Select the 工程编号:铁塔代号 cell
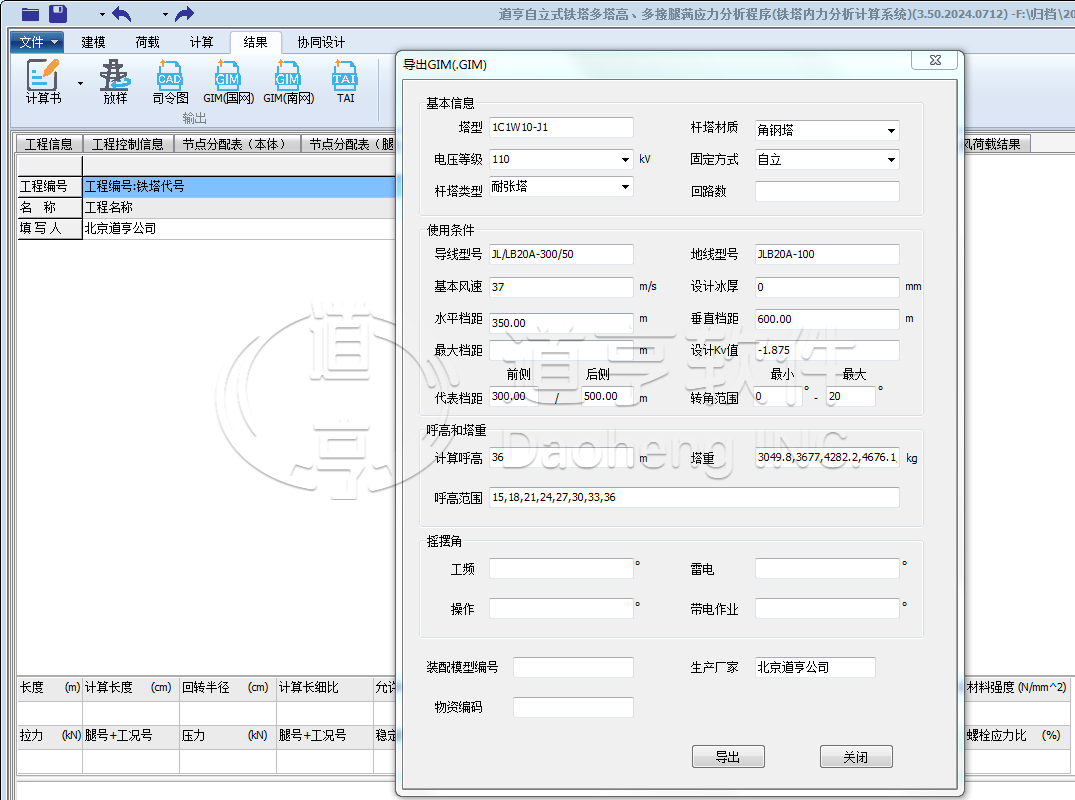 pyautogui.click(x=239, y=186)
